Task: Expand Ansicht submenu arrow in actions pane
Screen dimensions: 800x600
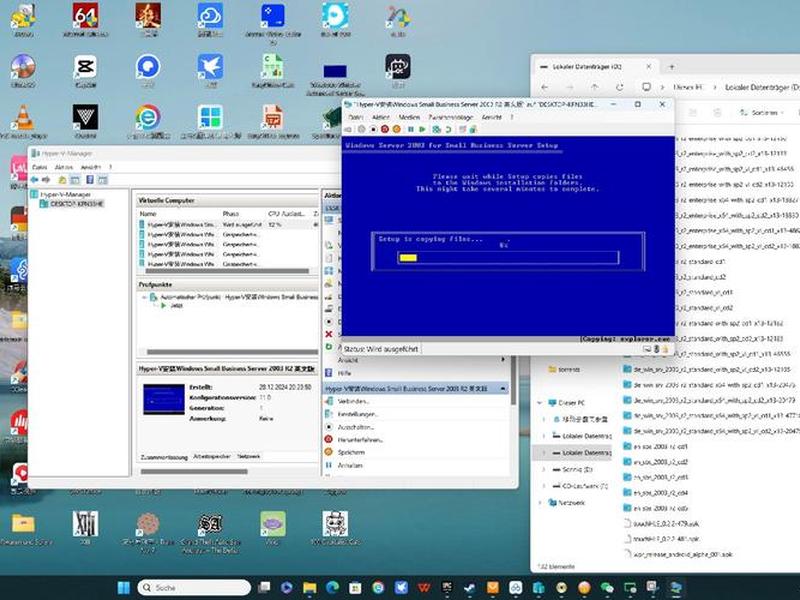Action: click(503, 360)
